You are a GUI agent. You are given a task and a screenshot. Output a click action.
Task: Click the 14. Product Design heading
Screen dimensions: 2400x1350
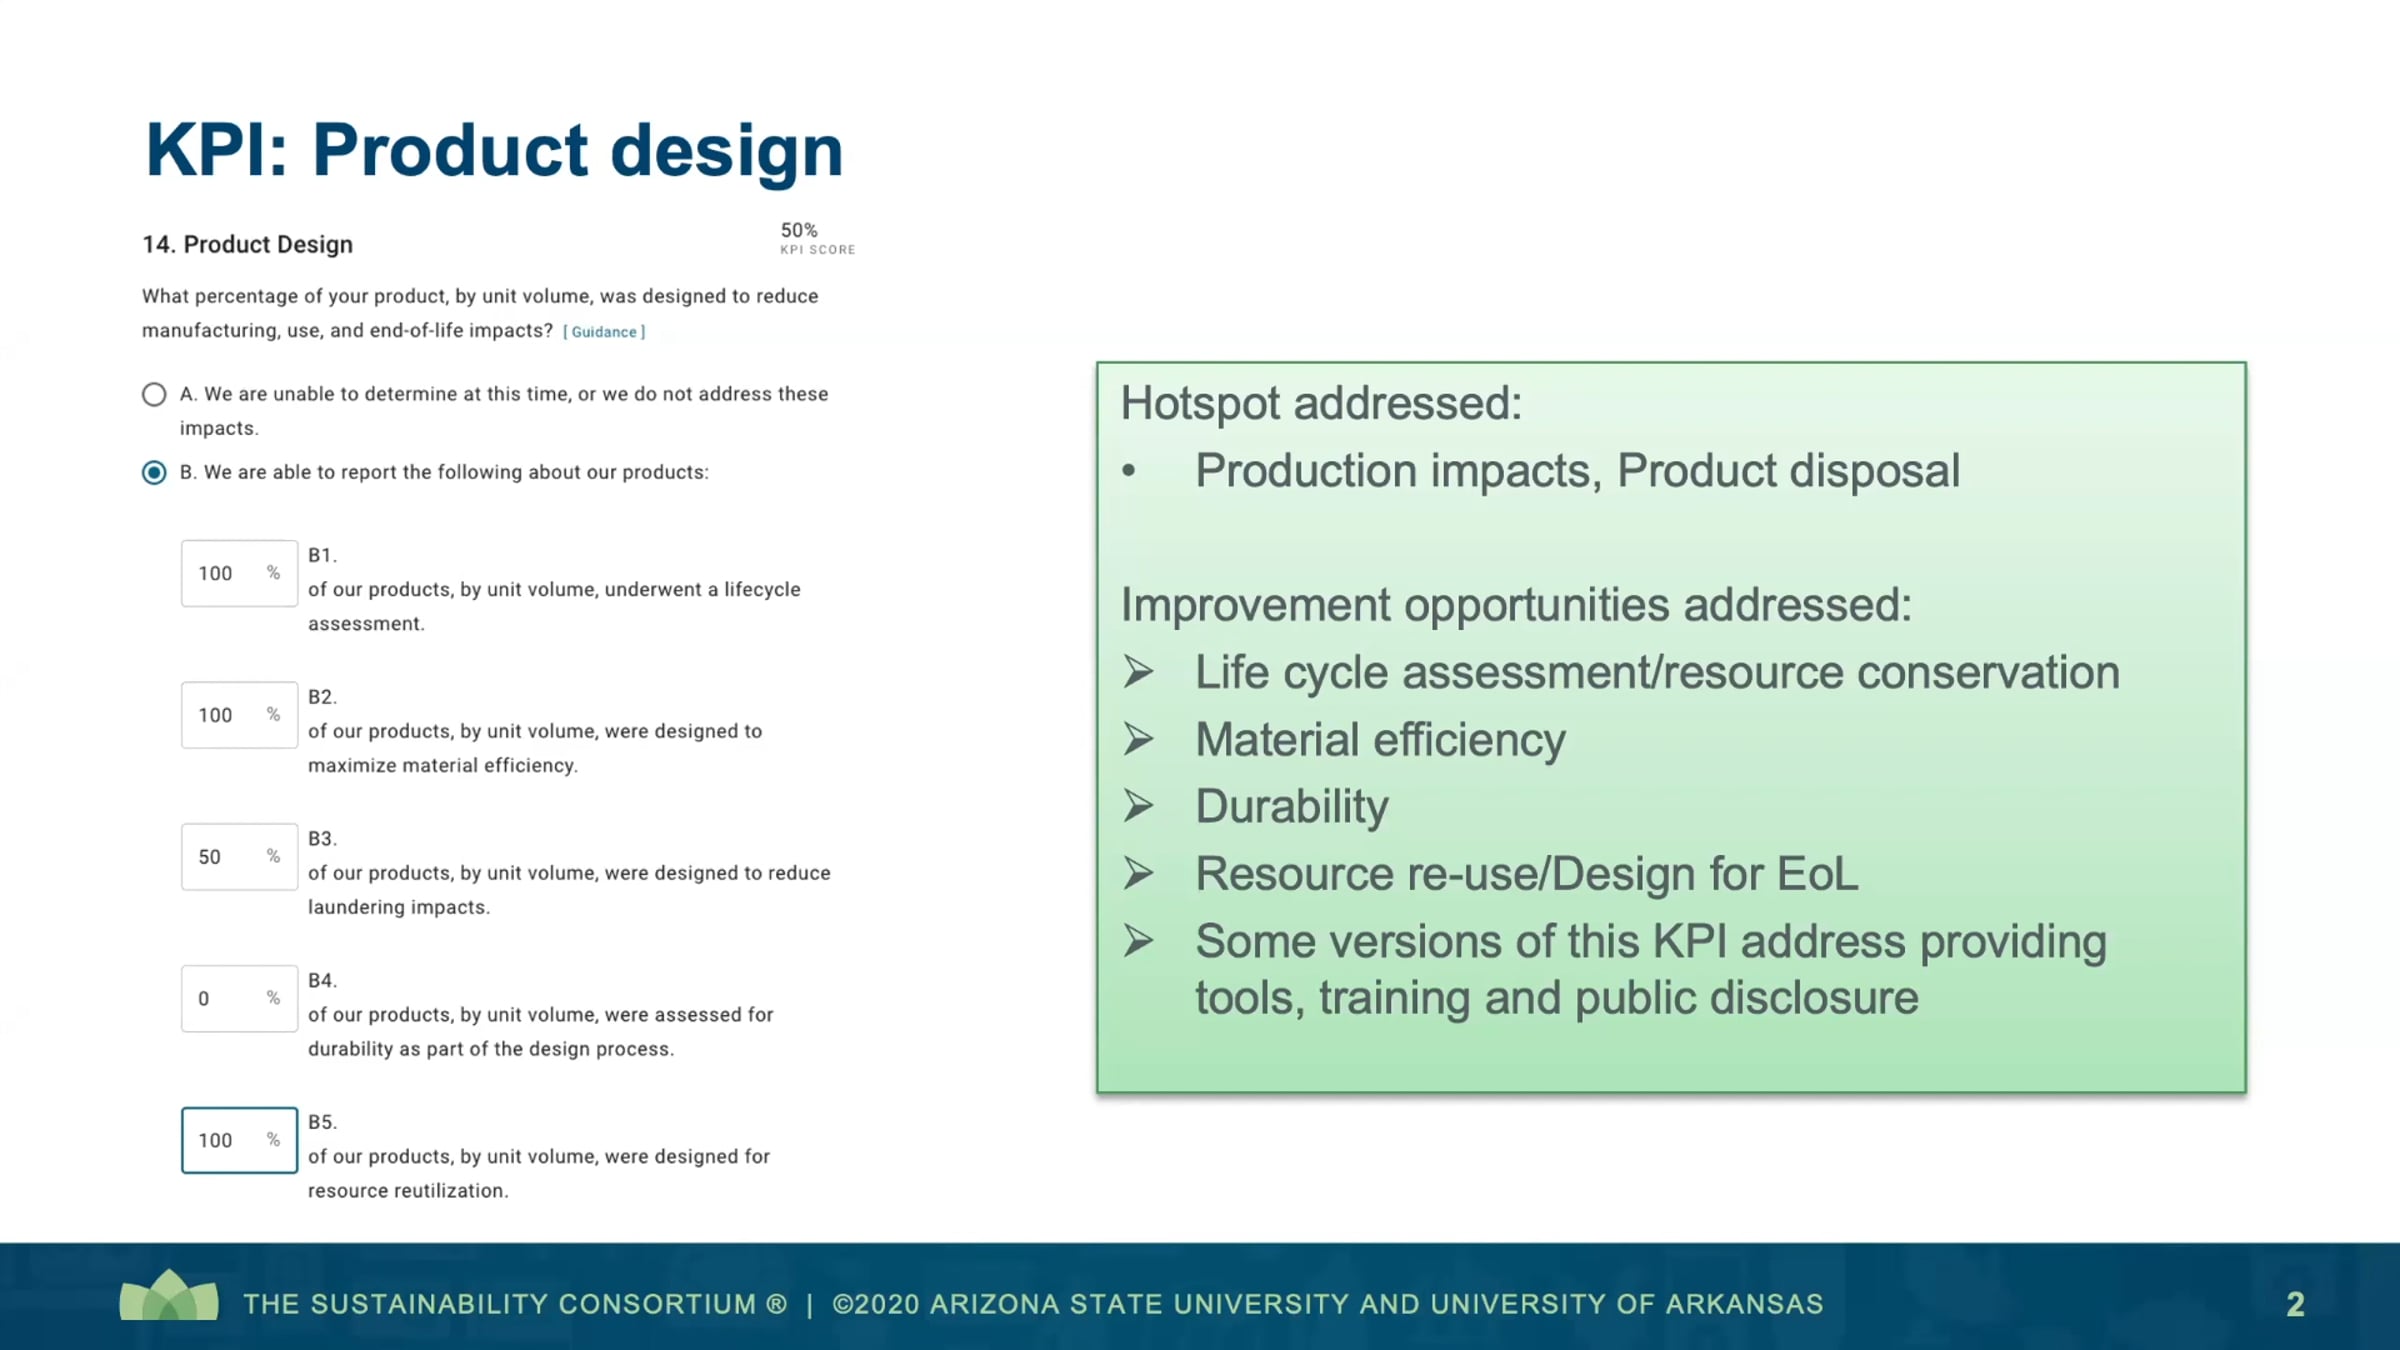(x=248, y=245)
